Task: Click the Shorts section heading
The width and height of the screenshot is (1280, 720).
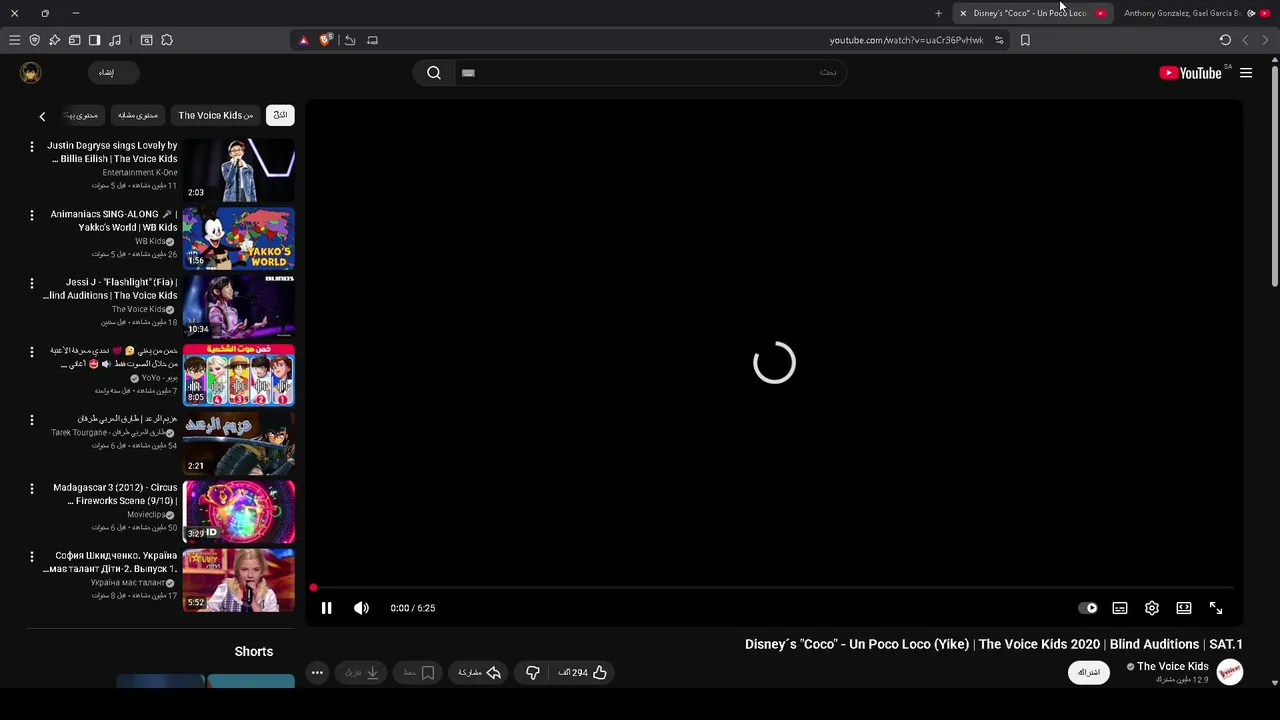Action: tap(254, 651)
